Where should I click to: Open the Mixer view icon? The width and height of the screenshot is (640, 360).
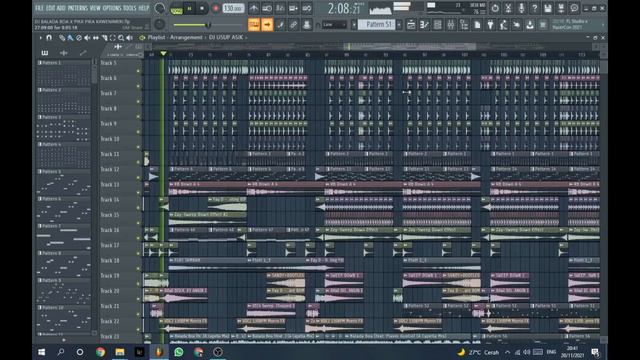[451, 25]
